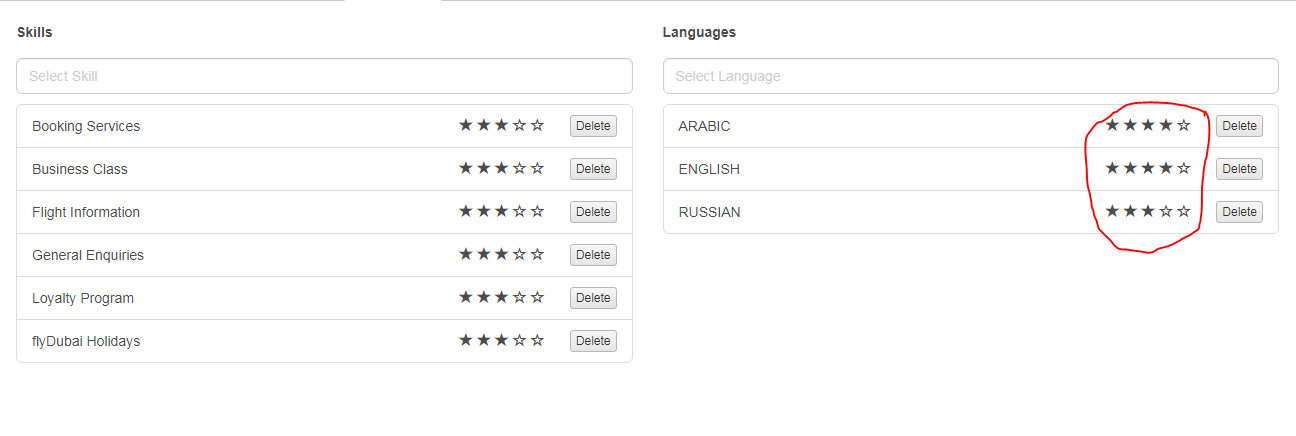Set Booking Services rating to five stars
The height and width of the screenshot is (436, 1296).
click(538, 126)
